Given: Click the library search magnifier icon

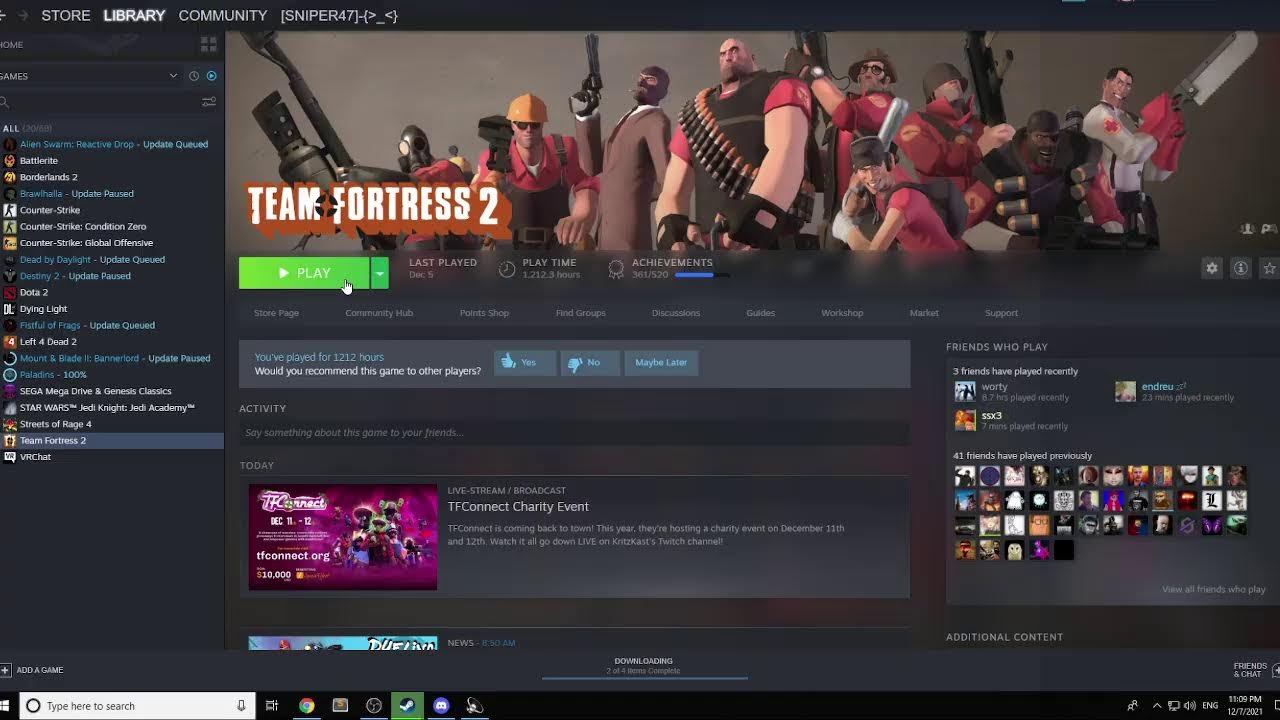Looking at the screenshot, I should pyautogui.click(x=5, y=102).
